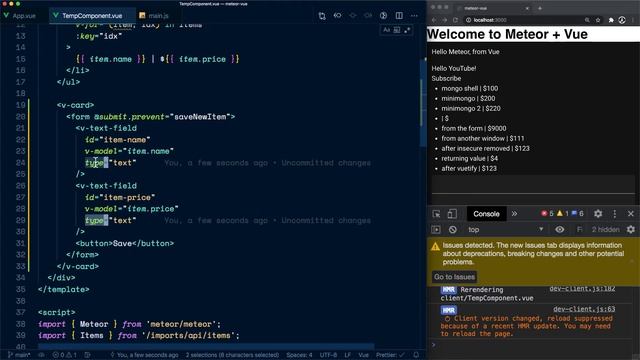
Task: Activate DevTools inspect element picker
Action: pyautogui.click(x=436, y=214)
